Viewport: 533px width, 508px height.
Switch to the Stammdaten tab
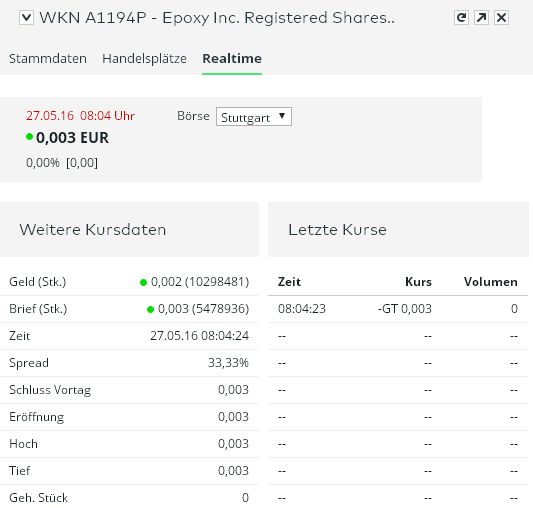pyautogui.click(x=48, y=58)
